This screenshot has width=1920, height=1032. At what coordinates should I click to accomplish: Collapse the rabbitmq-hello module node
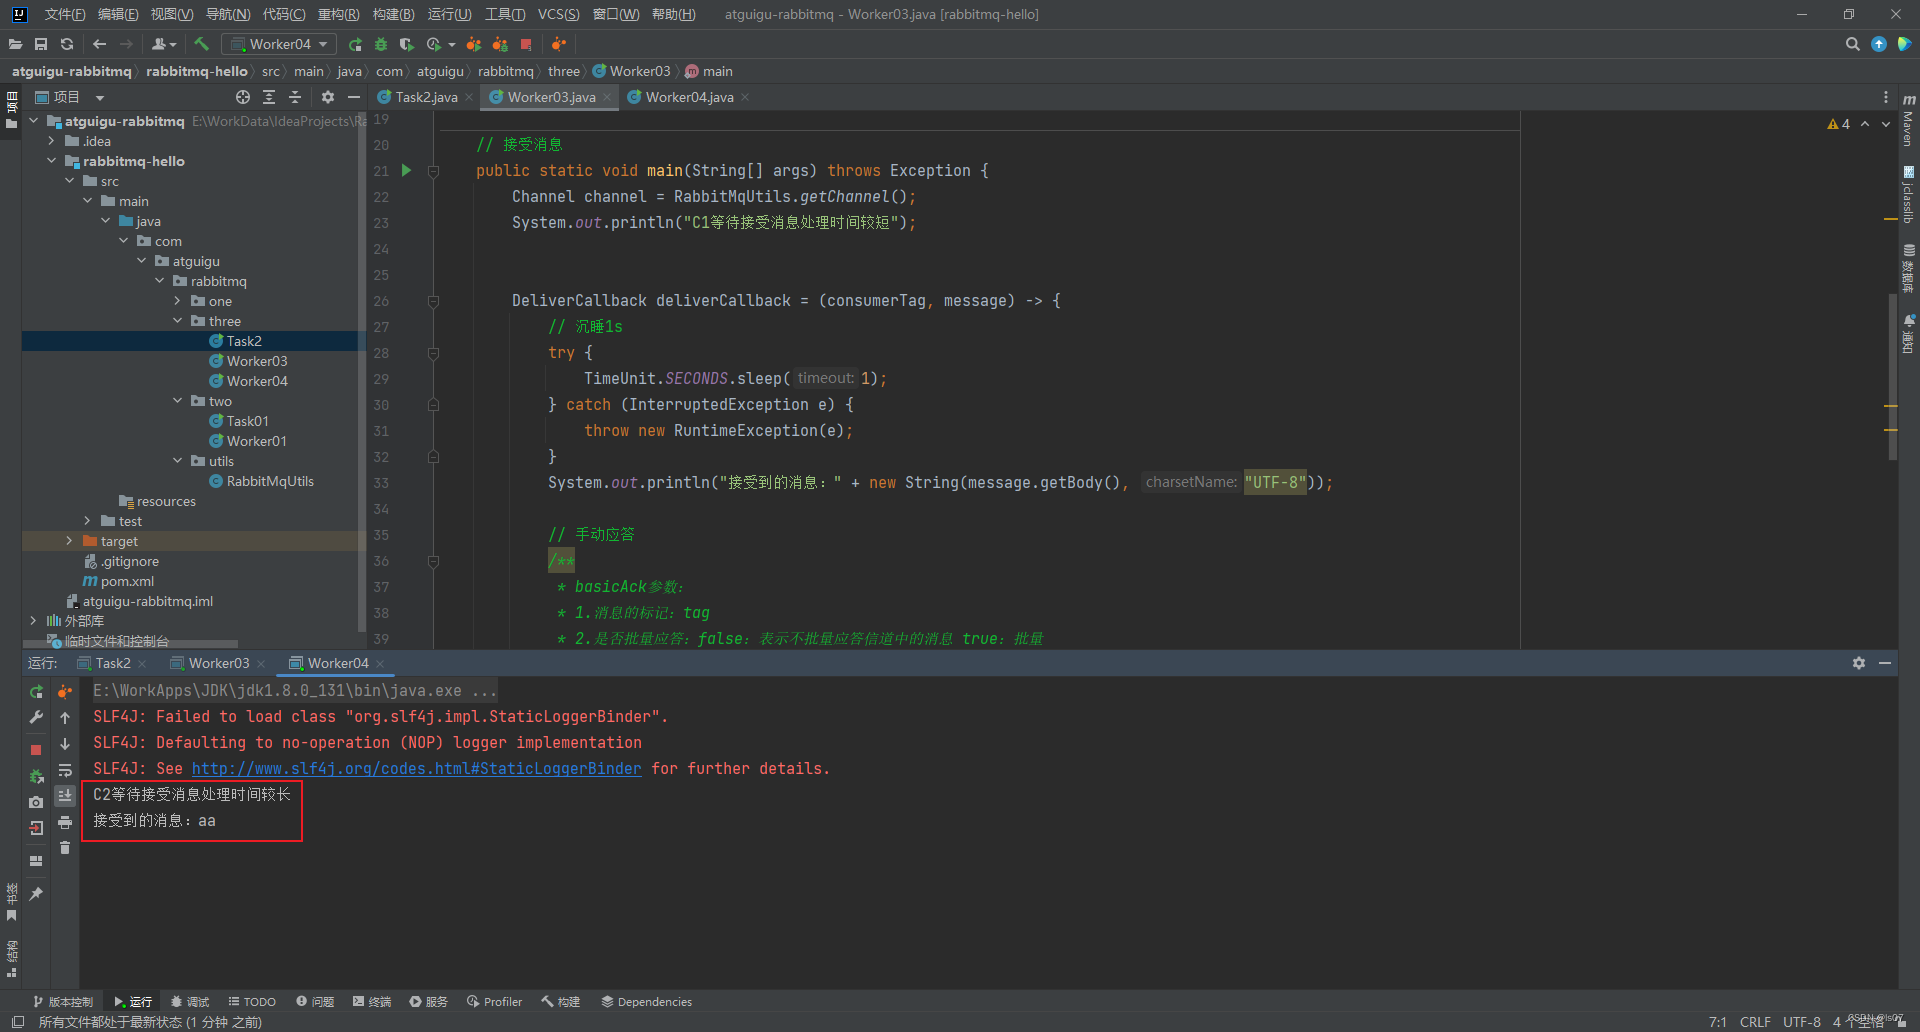[52, 161]
